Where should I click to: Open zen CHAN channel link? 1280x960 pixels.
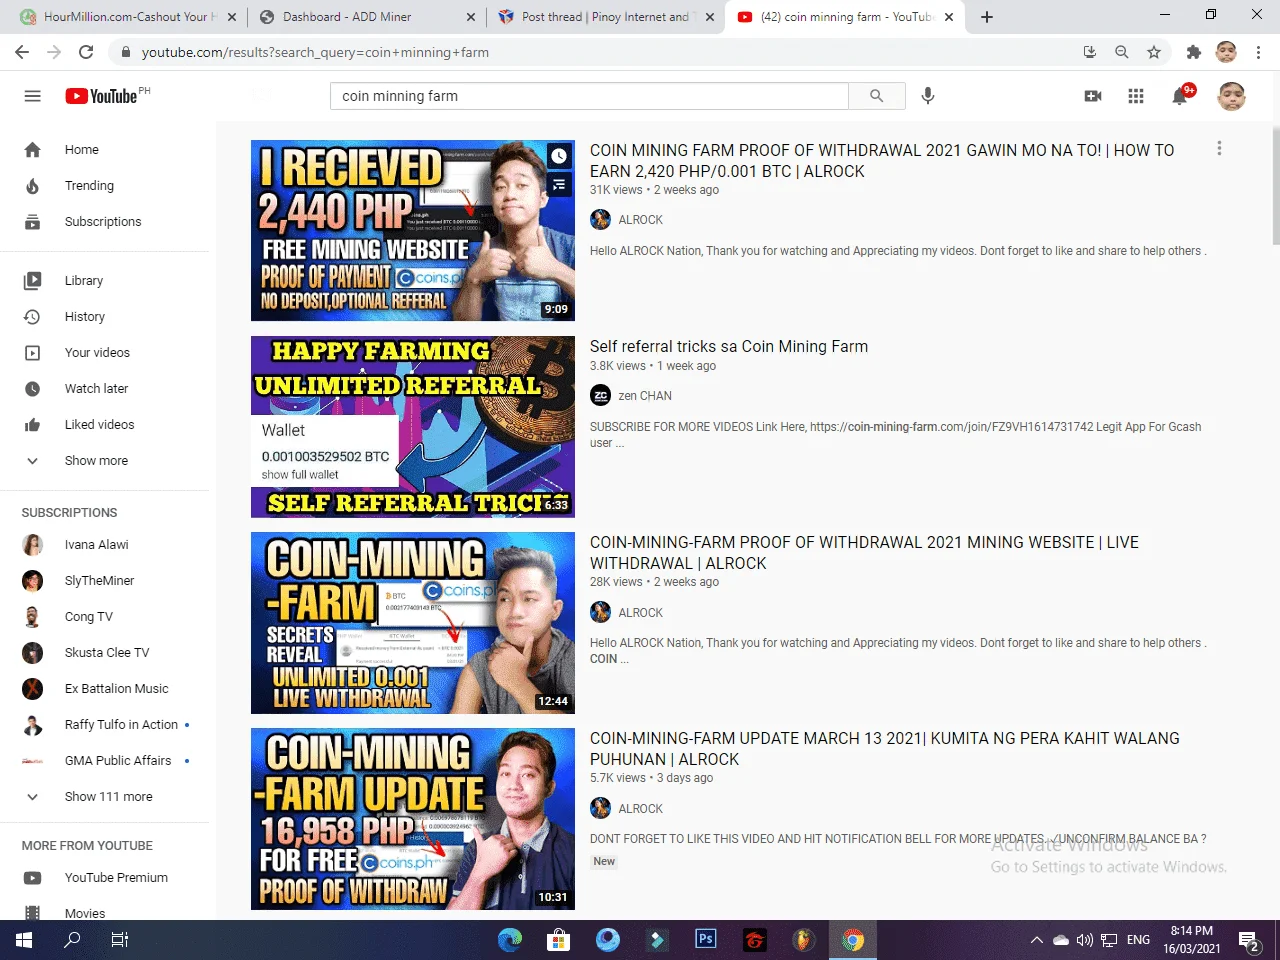click(645, 396)
